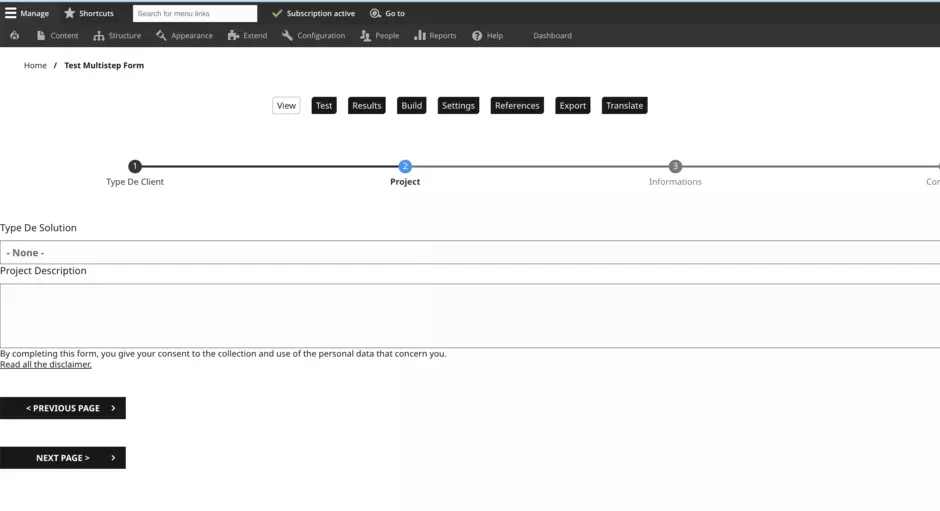Jump to step 3 Informations marker
940x511 pixels.
(675, 166)
